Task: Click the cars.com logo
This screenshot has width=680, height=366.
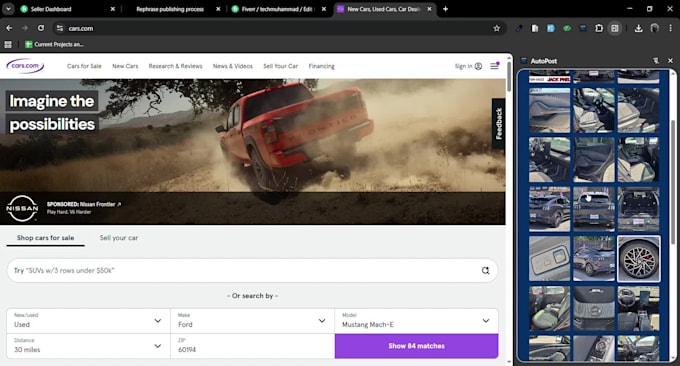Action: (25, 66)
